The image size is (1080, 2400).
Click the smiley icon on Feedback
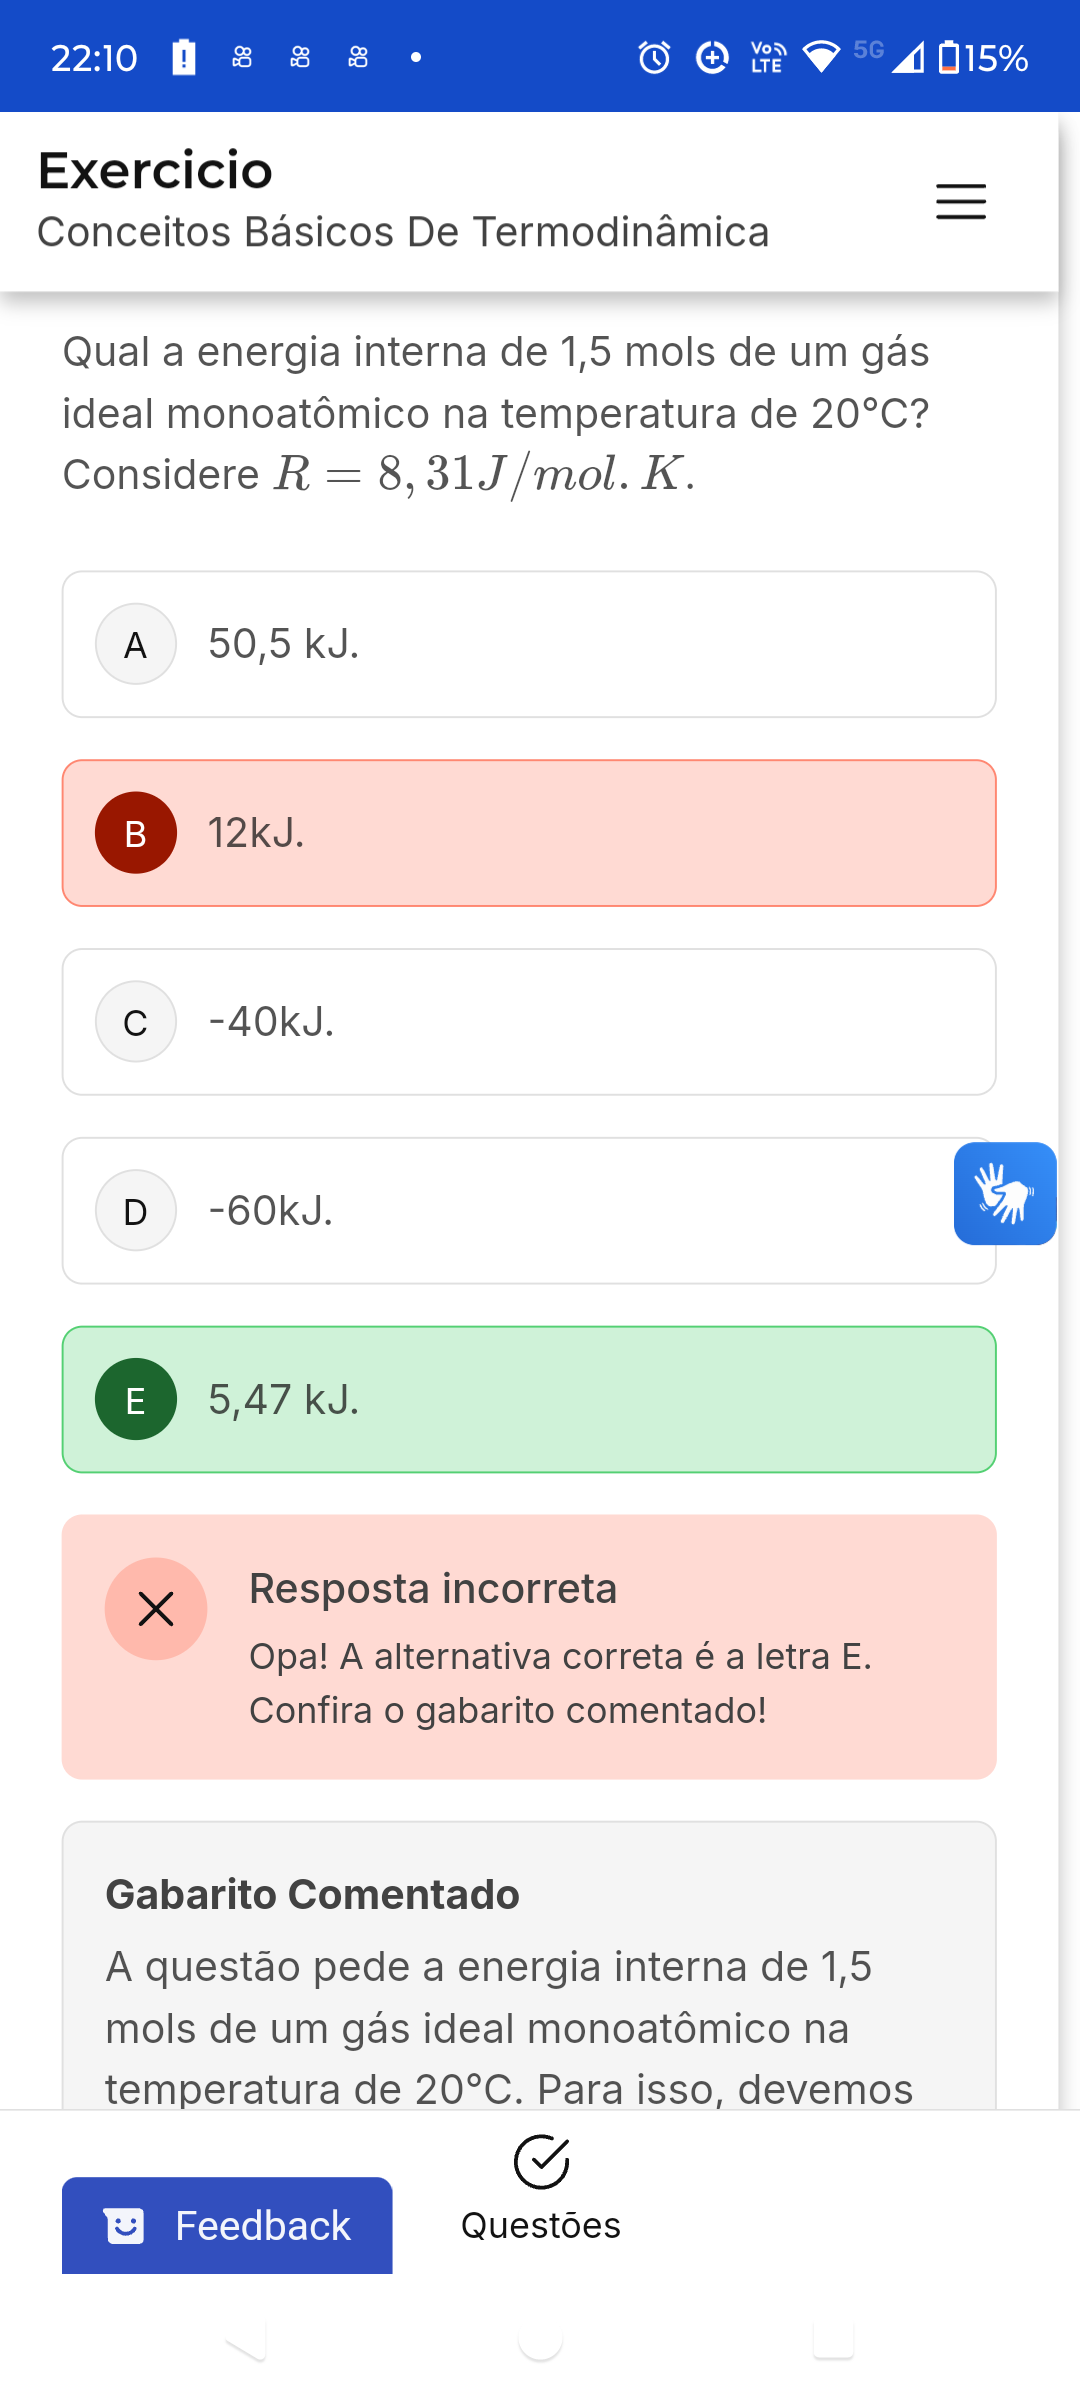[124, 2226]
